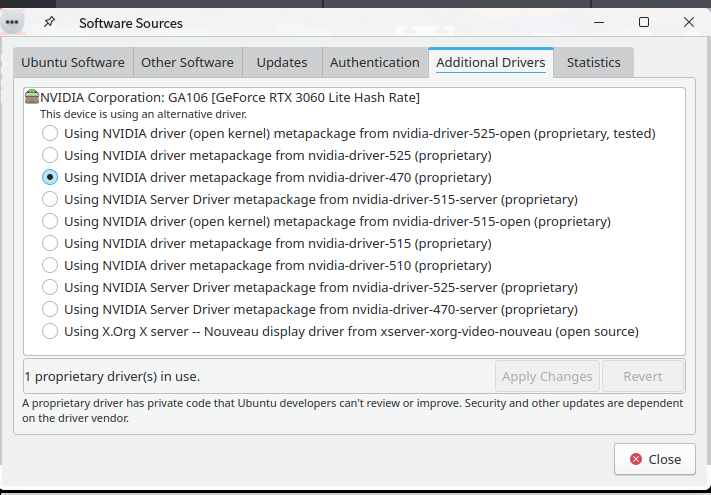Viewport: 711px width, 495px height.
Task: Select nvidia-driver-525-open (proprietary, tested) radio option
Action: [50, 133]
